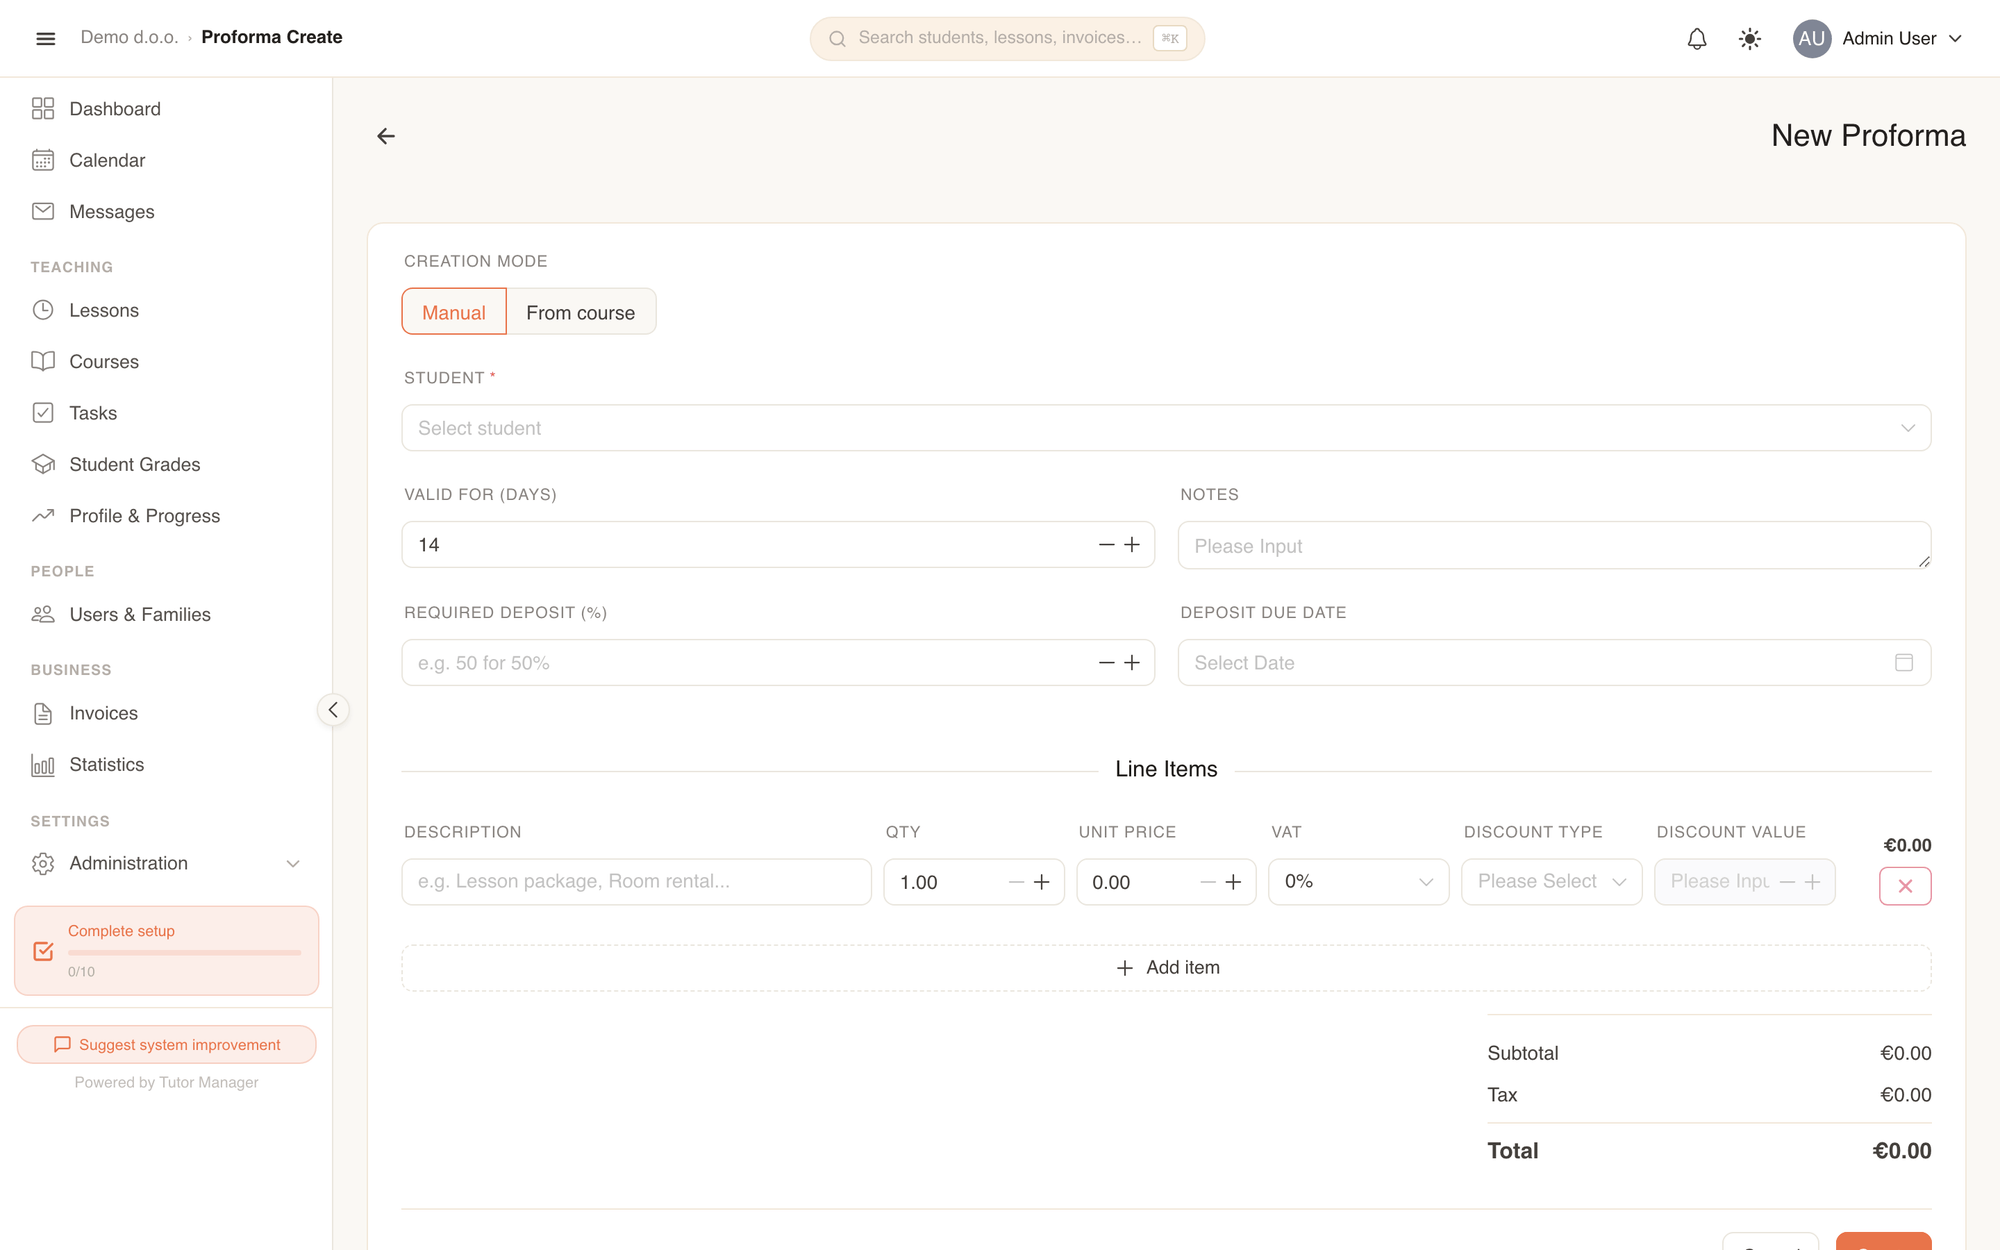Click the setup progress bar
Screen dimensions: 2000x1250
click(x=184, y=953)
